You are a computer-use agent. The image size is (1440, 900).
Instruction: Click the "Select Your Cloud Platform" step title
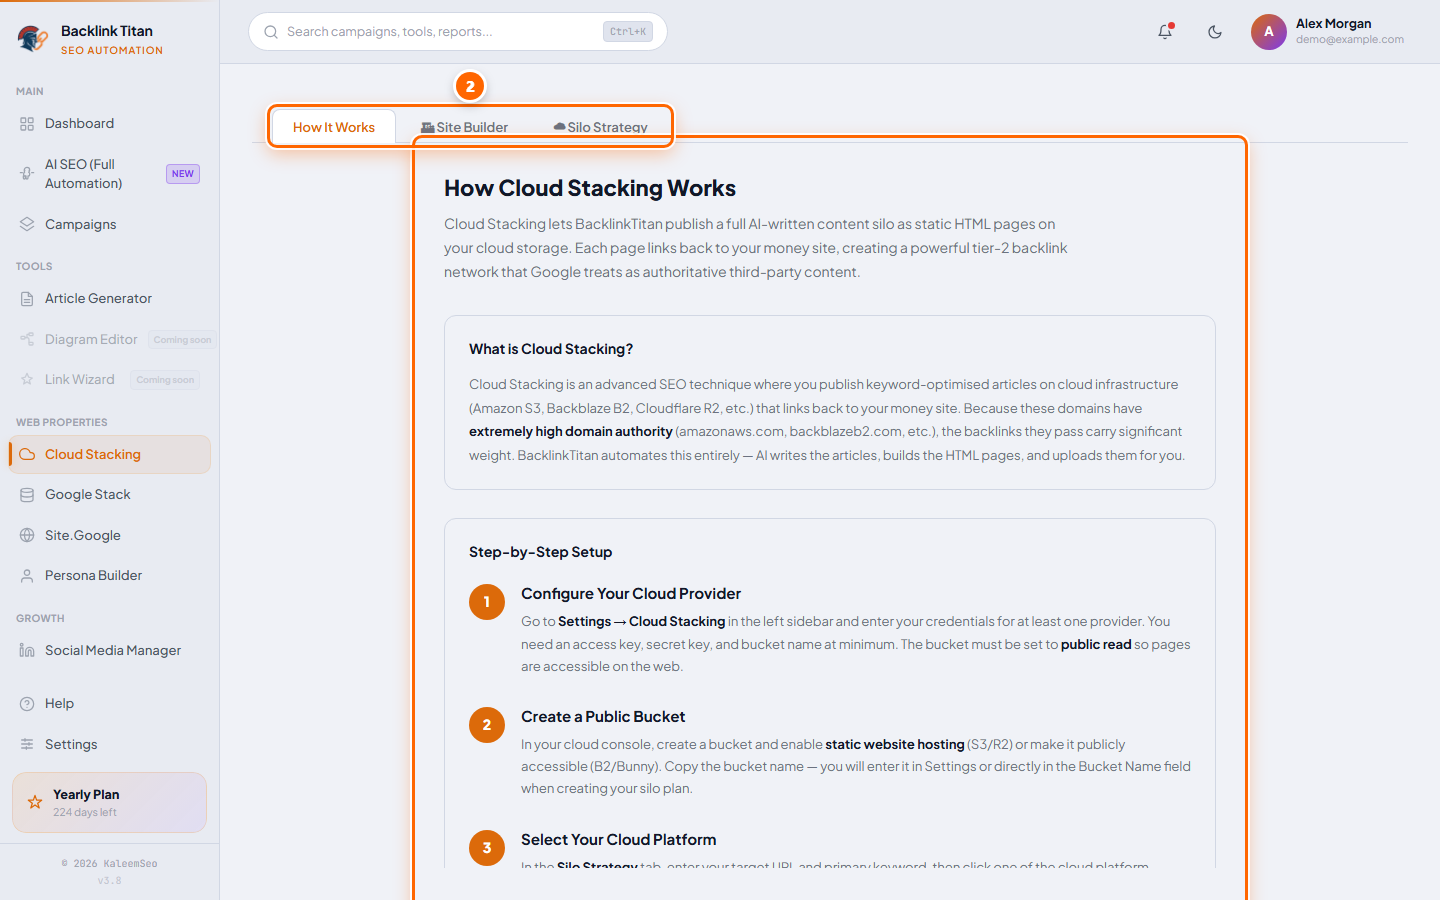pyautogui.click(x=619, y=840)
